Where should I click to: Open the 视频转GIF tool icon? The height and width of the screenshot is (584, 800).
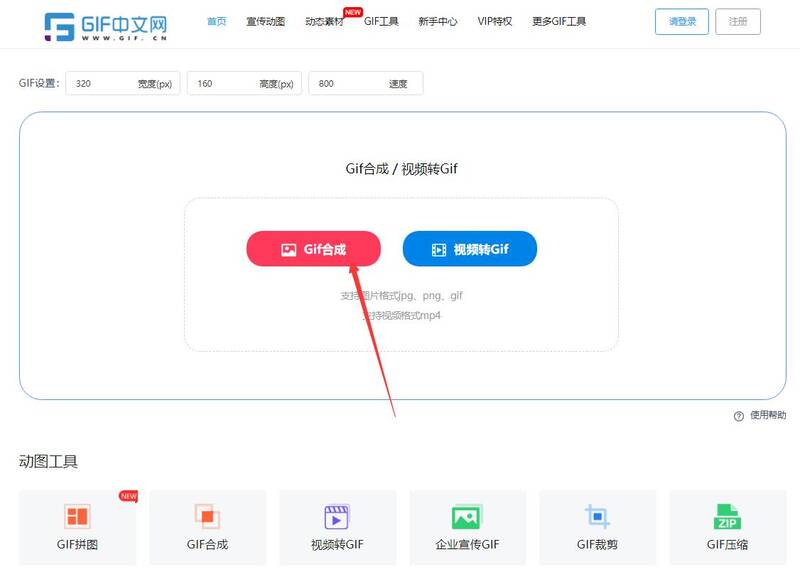pyautogui.click(x=337, y=517)
